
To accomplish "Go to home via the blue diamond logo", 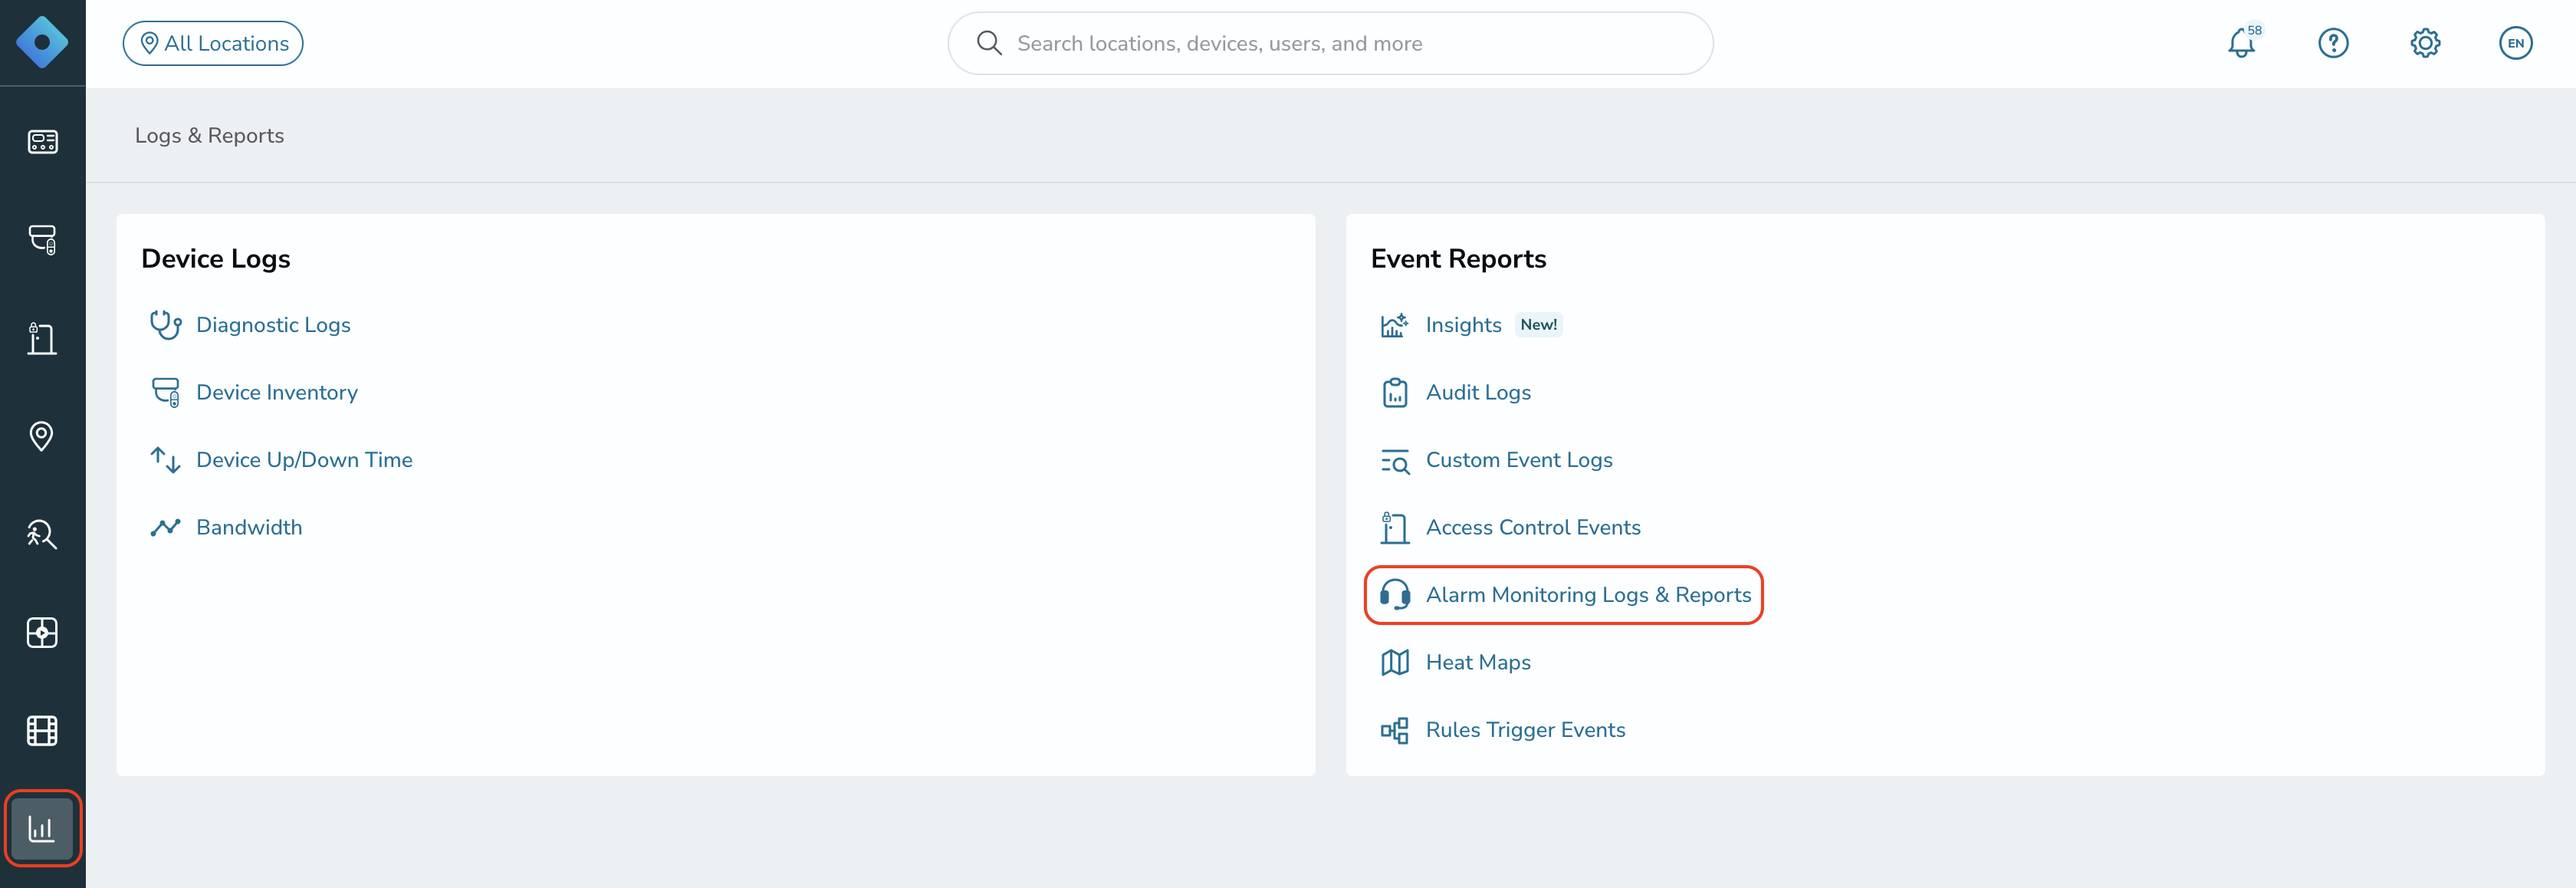I will (42, 42).
